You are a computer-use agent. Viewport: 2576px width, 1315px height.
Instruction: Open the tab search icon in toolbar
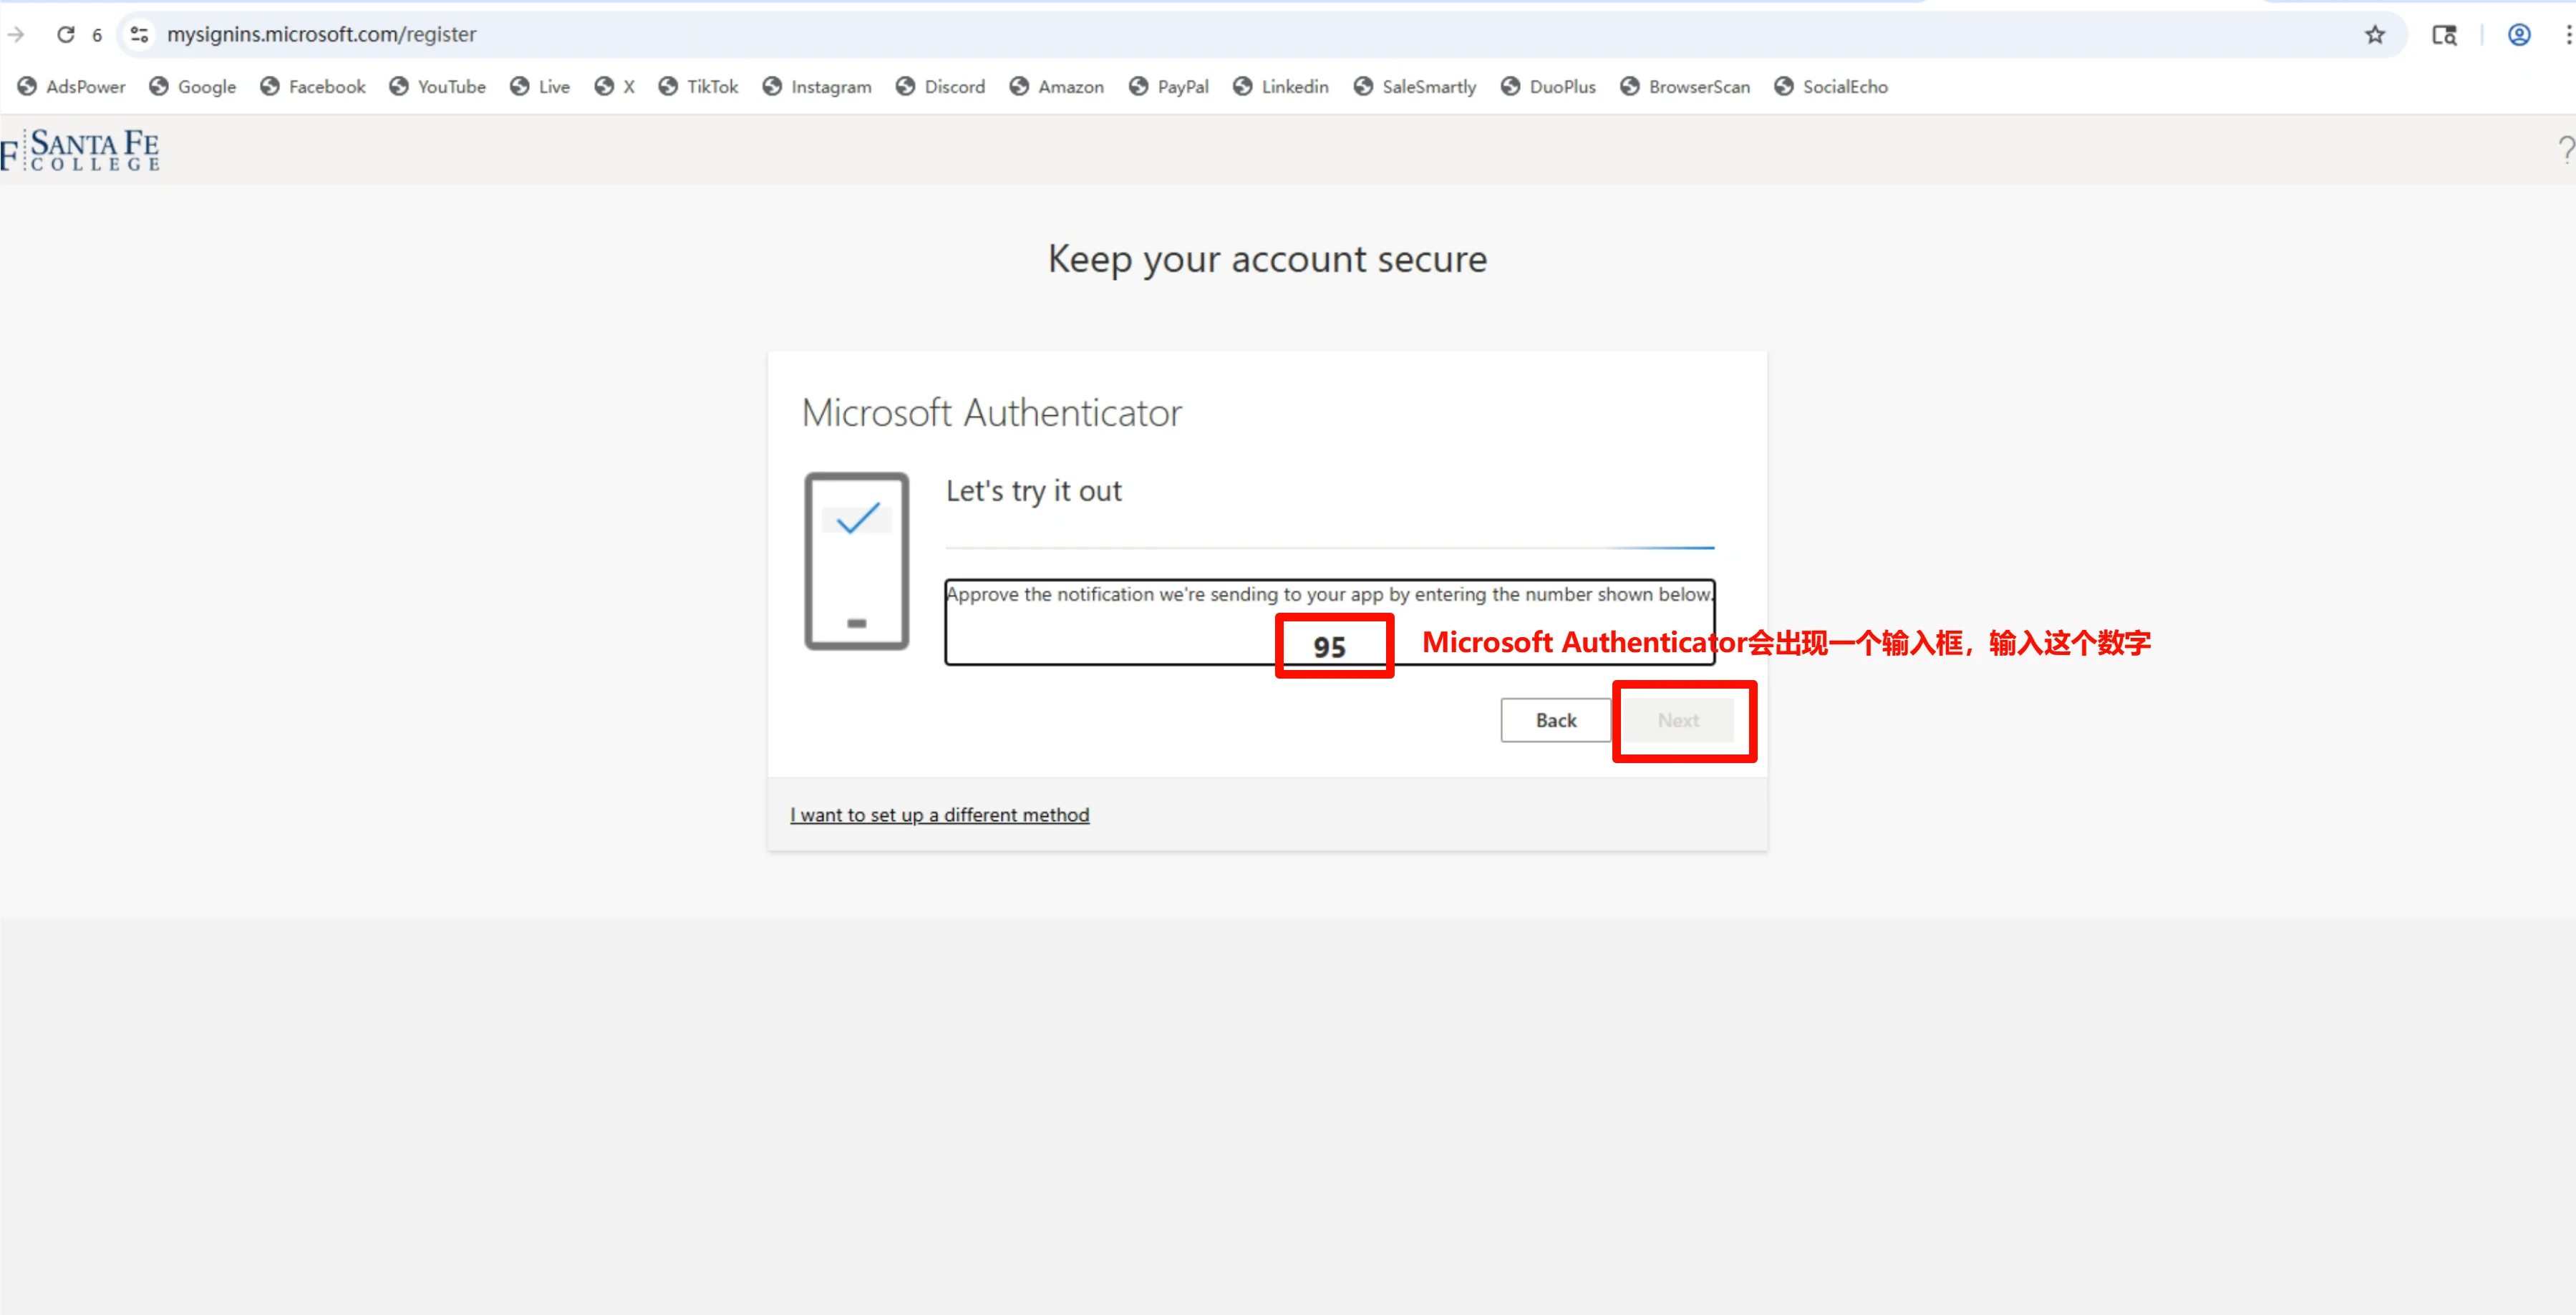pyautogui.click(x=2444, y=35)
